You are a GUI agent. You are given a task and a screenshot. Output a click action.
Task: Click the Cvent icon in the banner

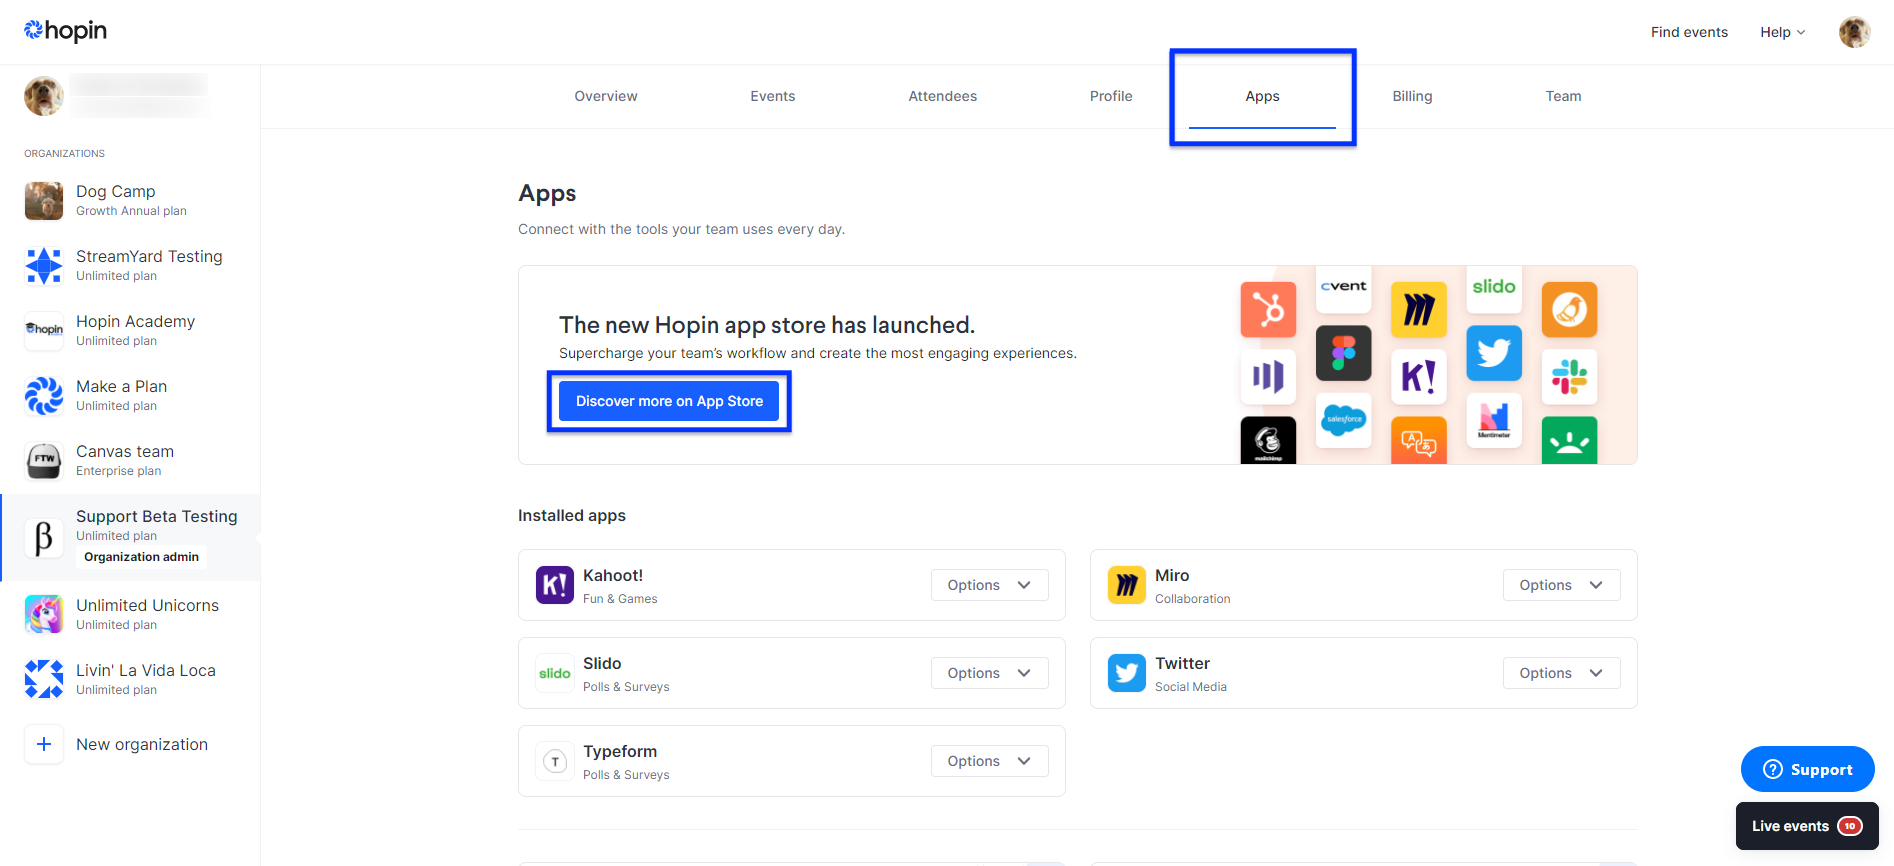coord(1343,289)
